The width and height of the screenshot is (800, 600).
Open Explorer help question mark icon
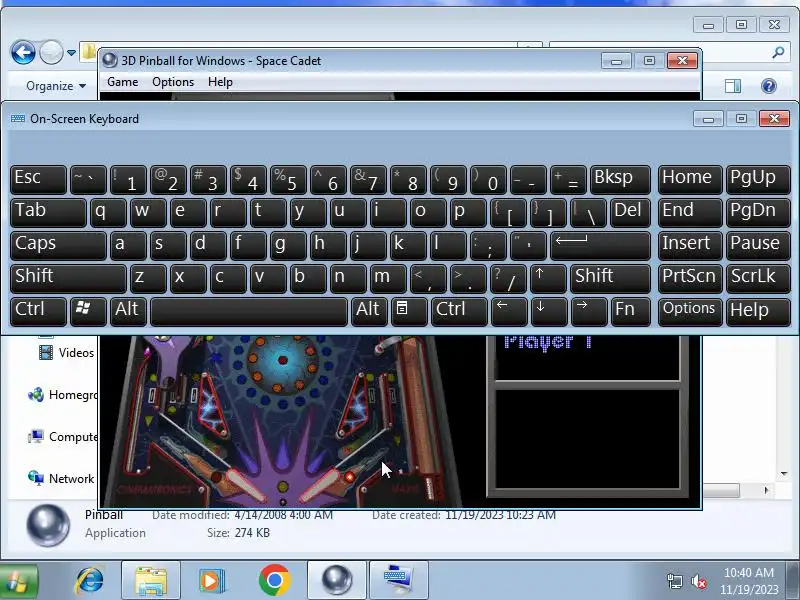coord(768,86)
